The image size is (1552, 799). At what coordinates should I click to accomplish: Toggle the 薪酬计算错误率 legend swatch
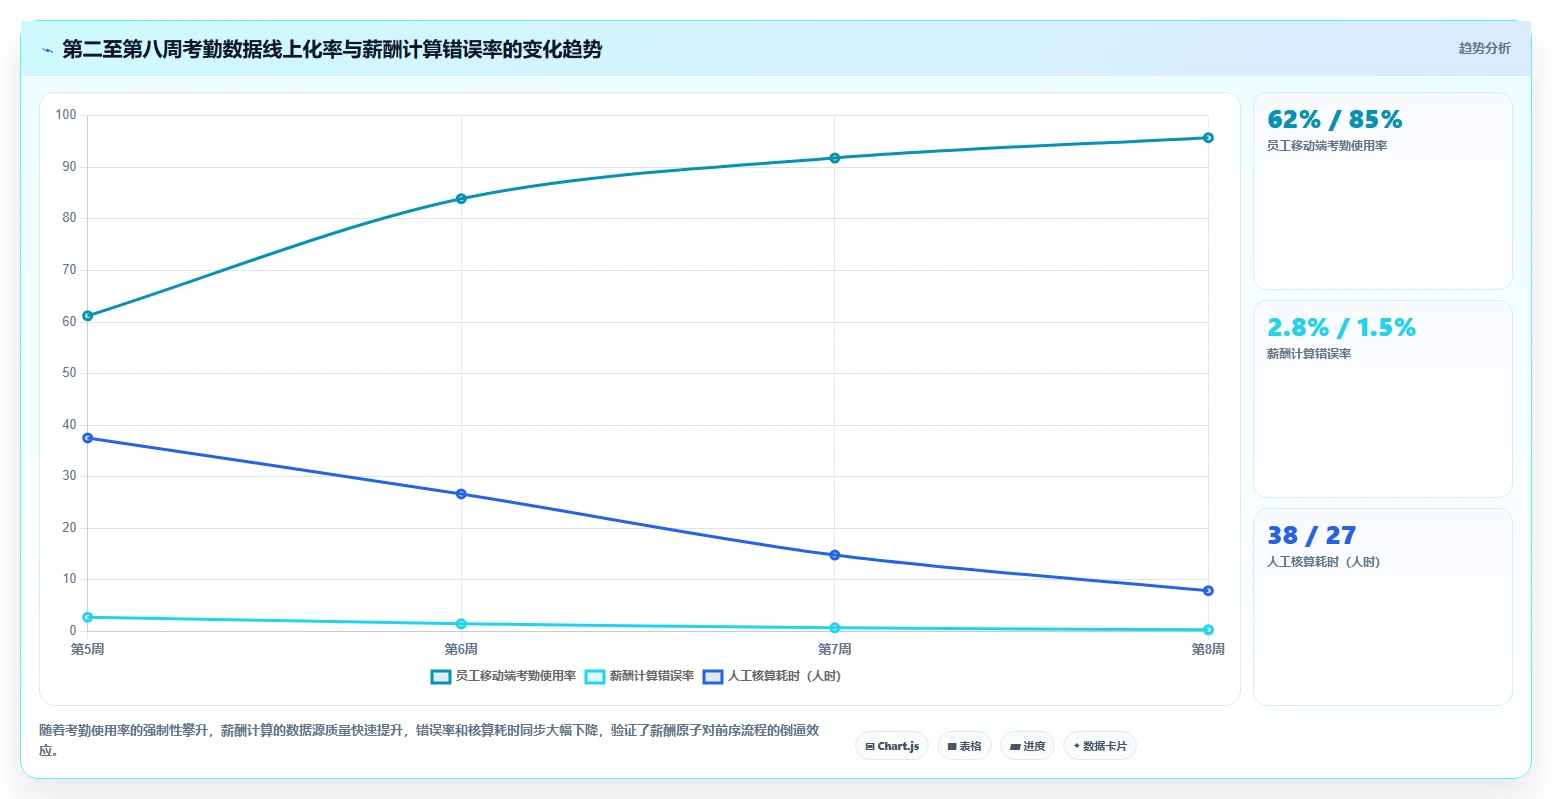(x=595, y=677)
